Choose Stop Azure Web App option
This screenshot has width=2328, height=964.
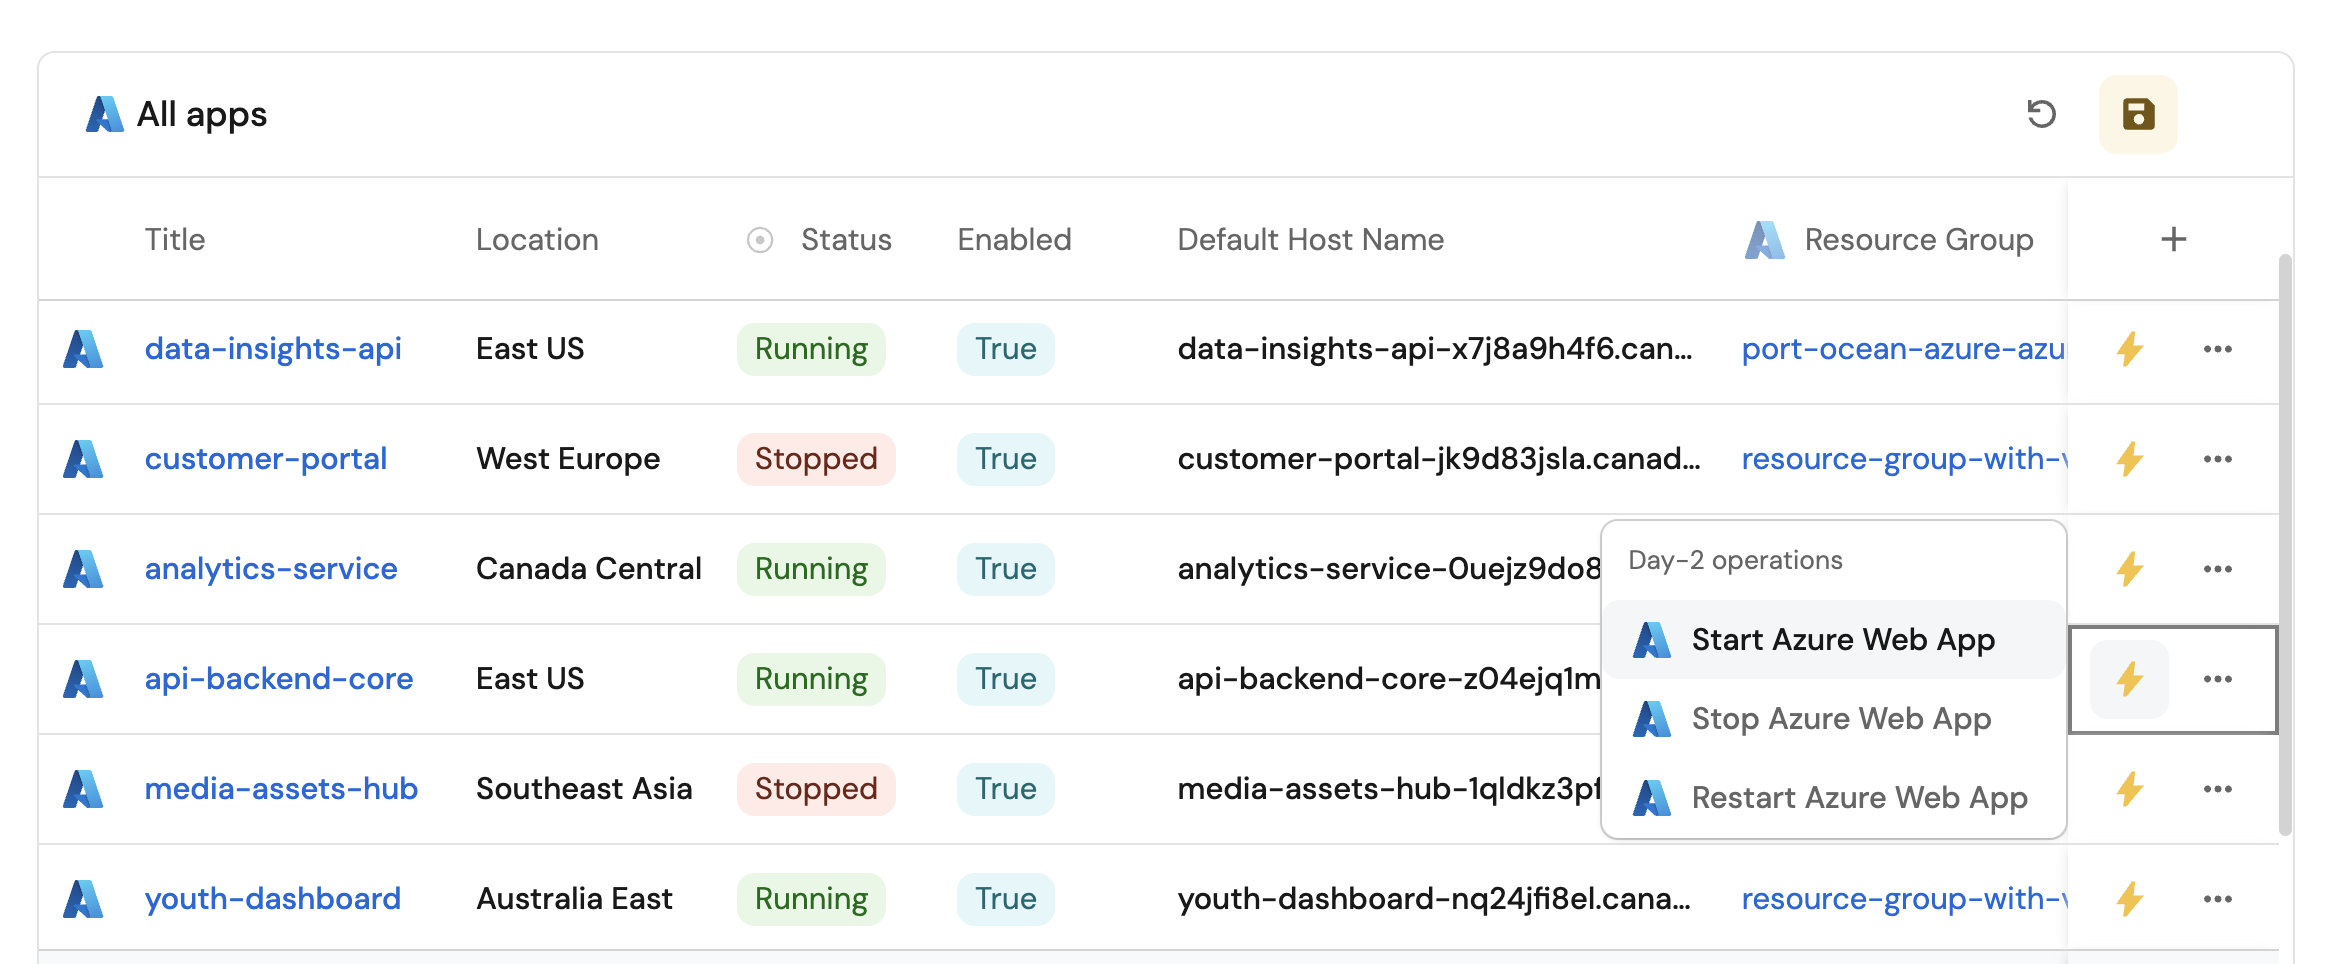(x=1840, y=719)
